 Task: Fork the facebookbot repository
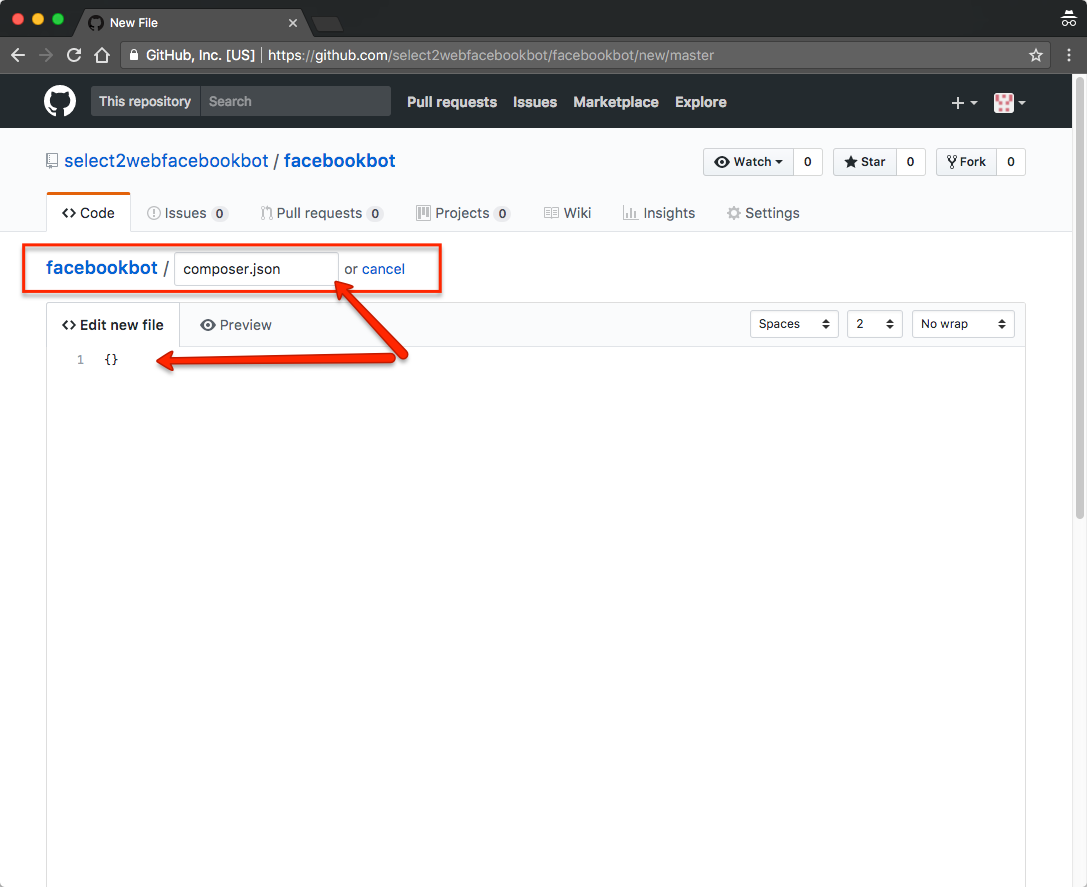(x=966, y=162)
